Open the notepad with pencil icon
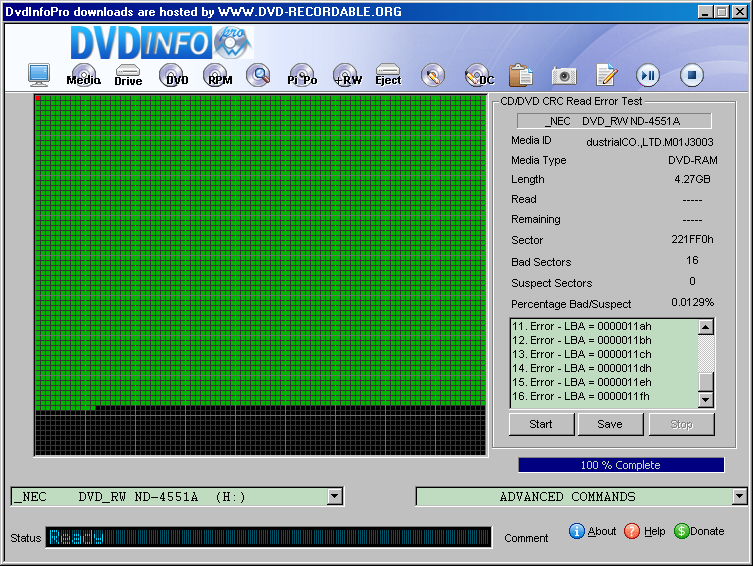 pos(606,75)
